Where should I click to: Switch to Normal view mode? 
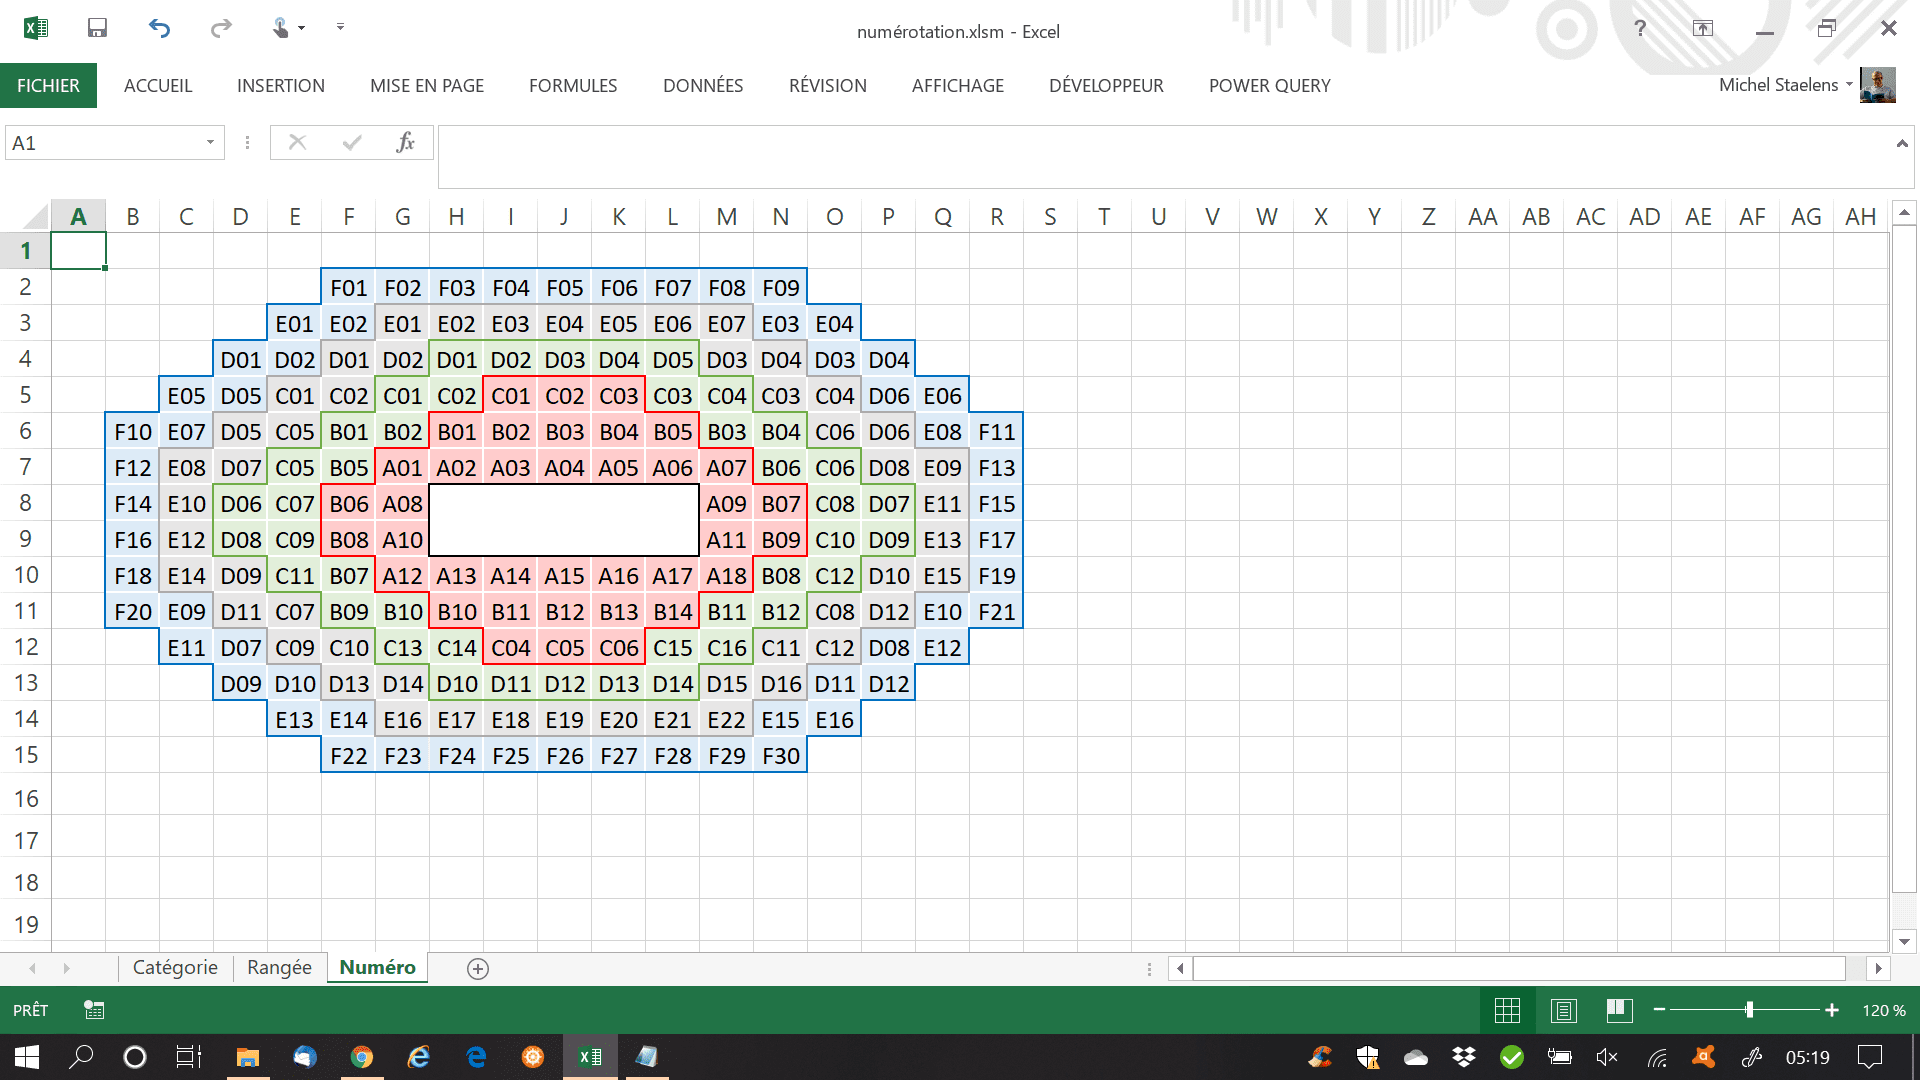pos(1507,1010)
